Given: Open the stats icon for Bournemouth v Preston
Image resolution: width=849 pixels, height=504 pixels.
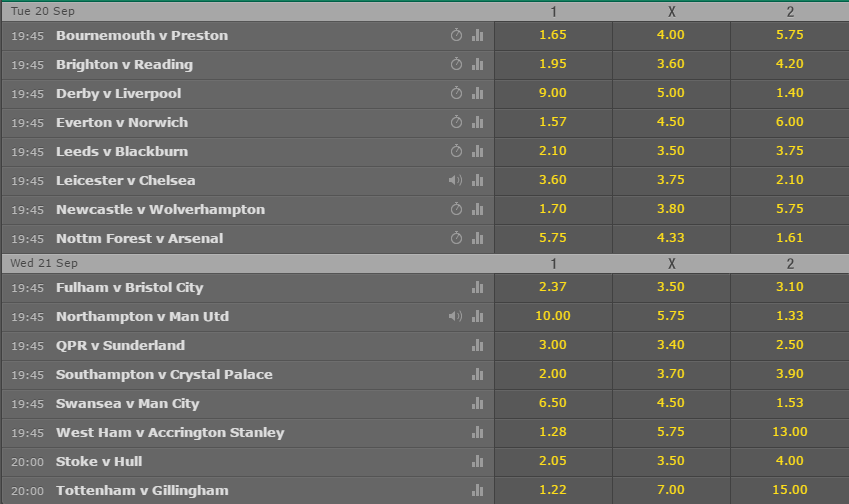Looking at the screenshot, I should (x=477, y=35).
